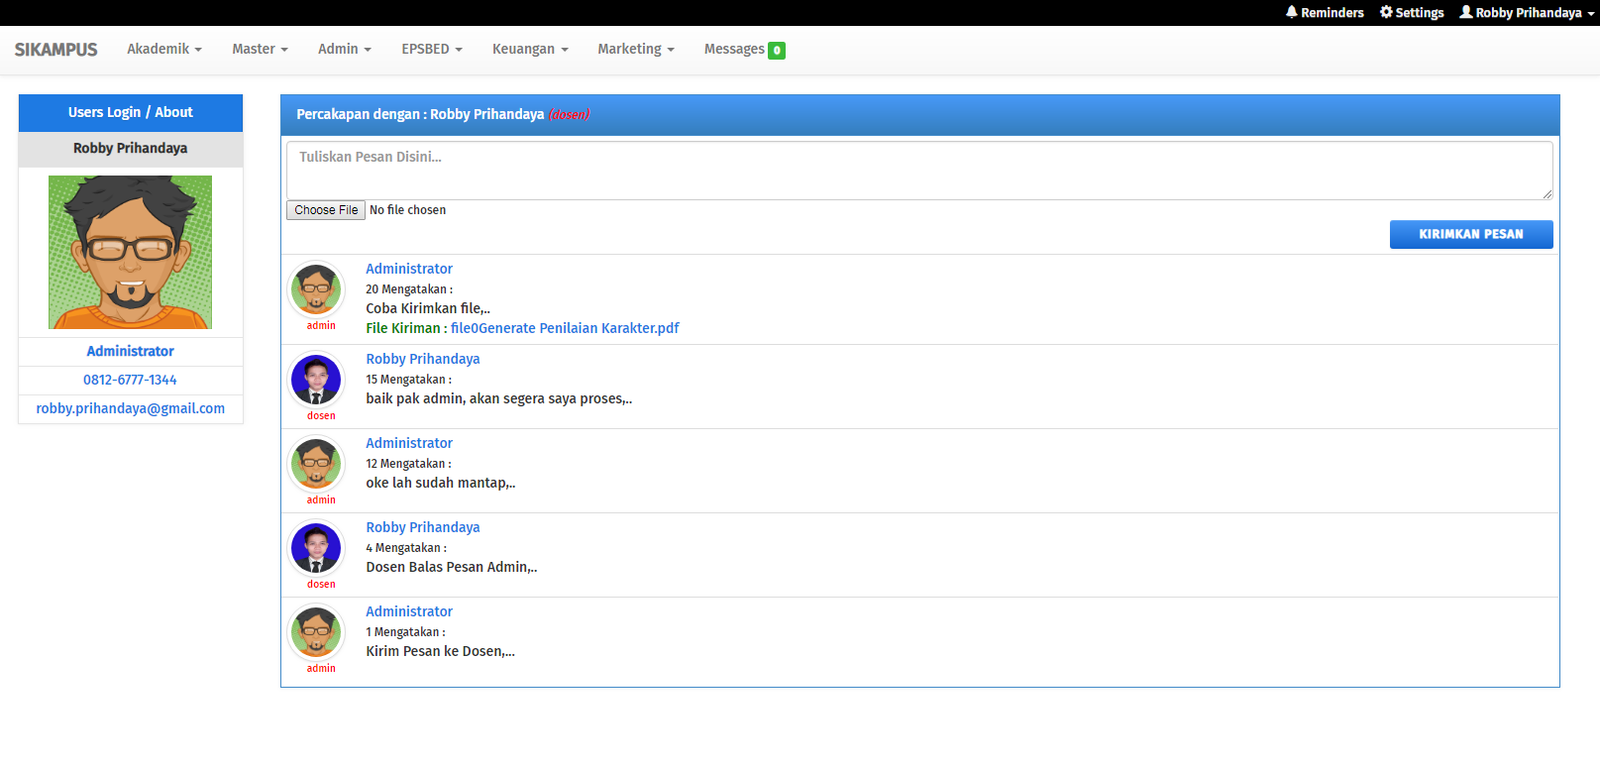Open file0Generate Penilaian Karakter.pdf attachment link

click(x=564, y=328)
